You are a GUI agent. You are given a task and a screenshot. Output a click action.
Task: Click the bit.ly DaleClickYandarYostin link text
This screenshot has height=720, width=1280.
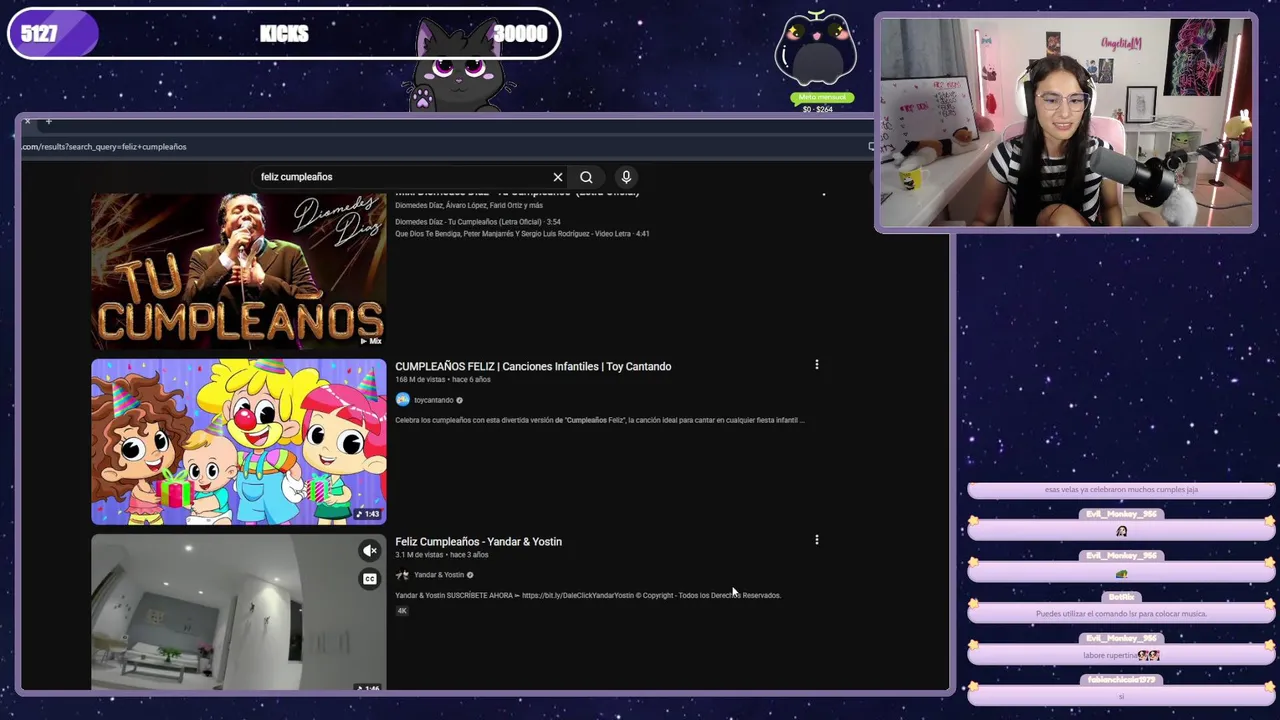pos(578,595)
